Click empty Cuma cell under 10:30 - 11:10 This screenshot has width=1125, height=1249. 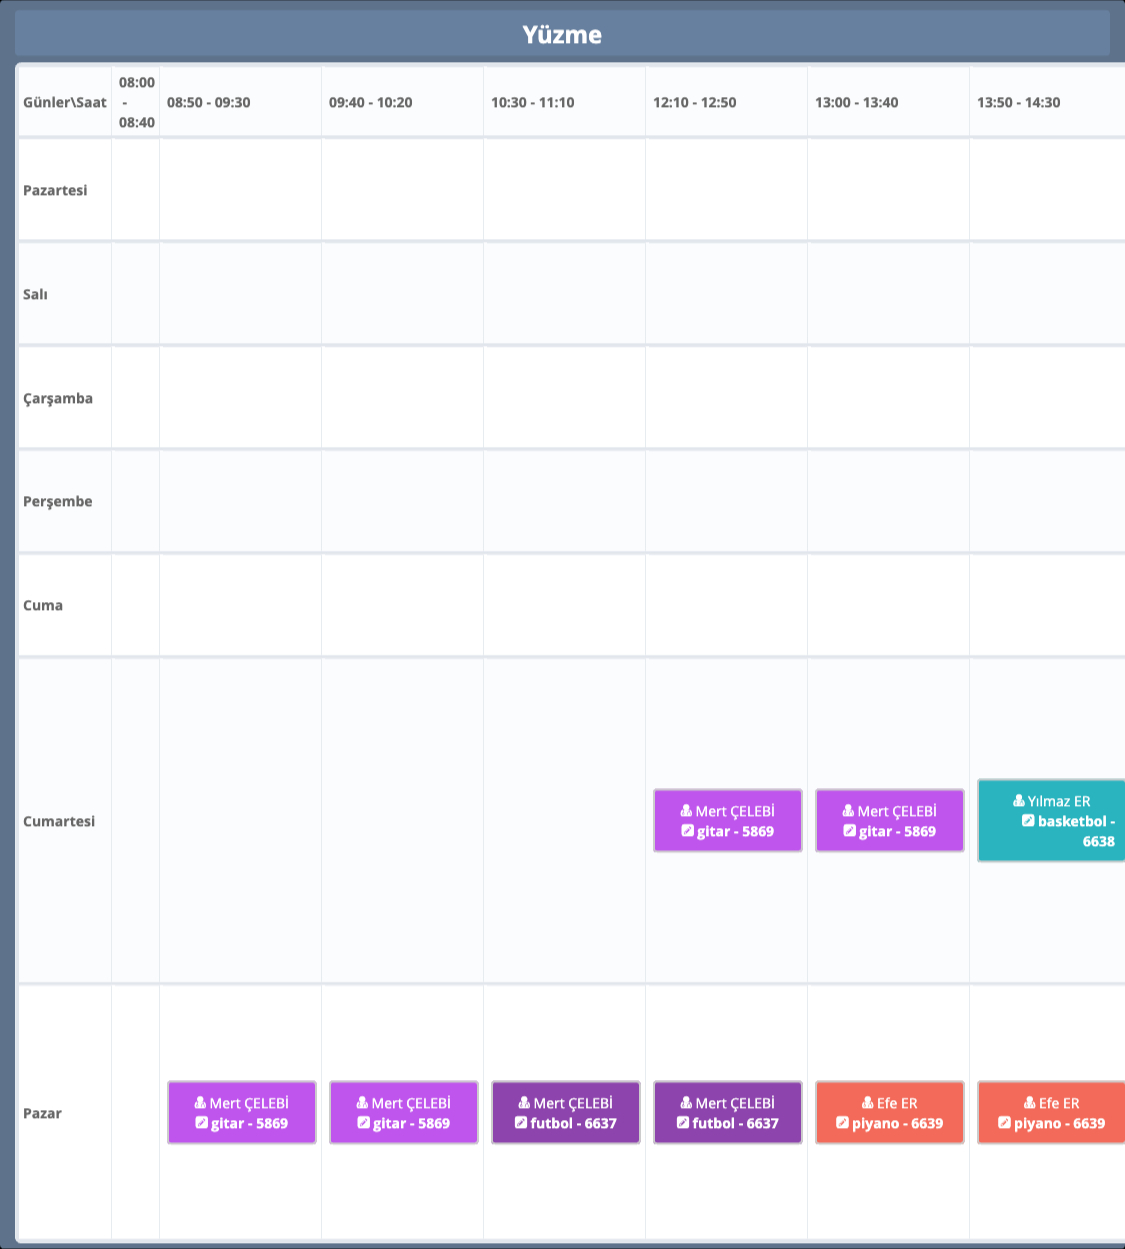(564, 605)
